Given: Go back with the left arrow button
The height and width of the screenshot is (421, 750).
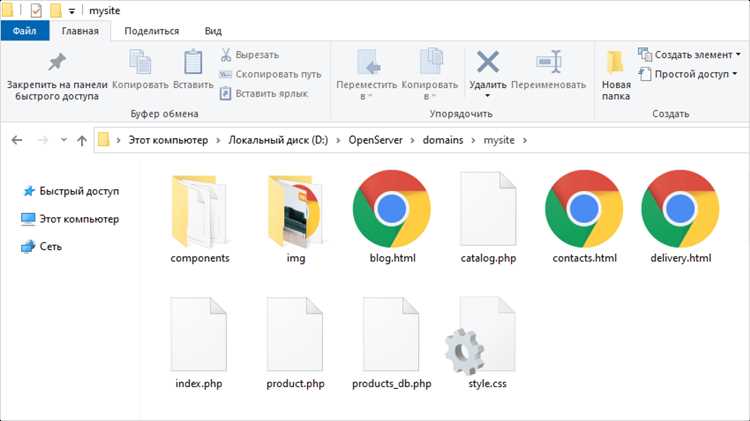Looking at the screenshot, I should tap(17, 140).
